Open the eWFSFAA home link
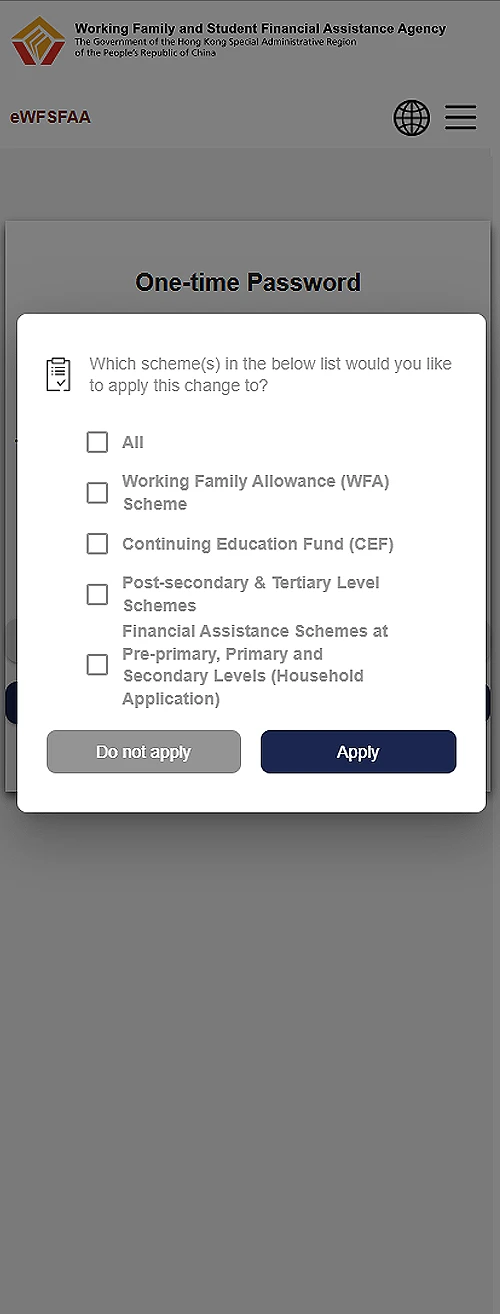 (50, 117)
